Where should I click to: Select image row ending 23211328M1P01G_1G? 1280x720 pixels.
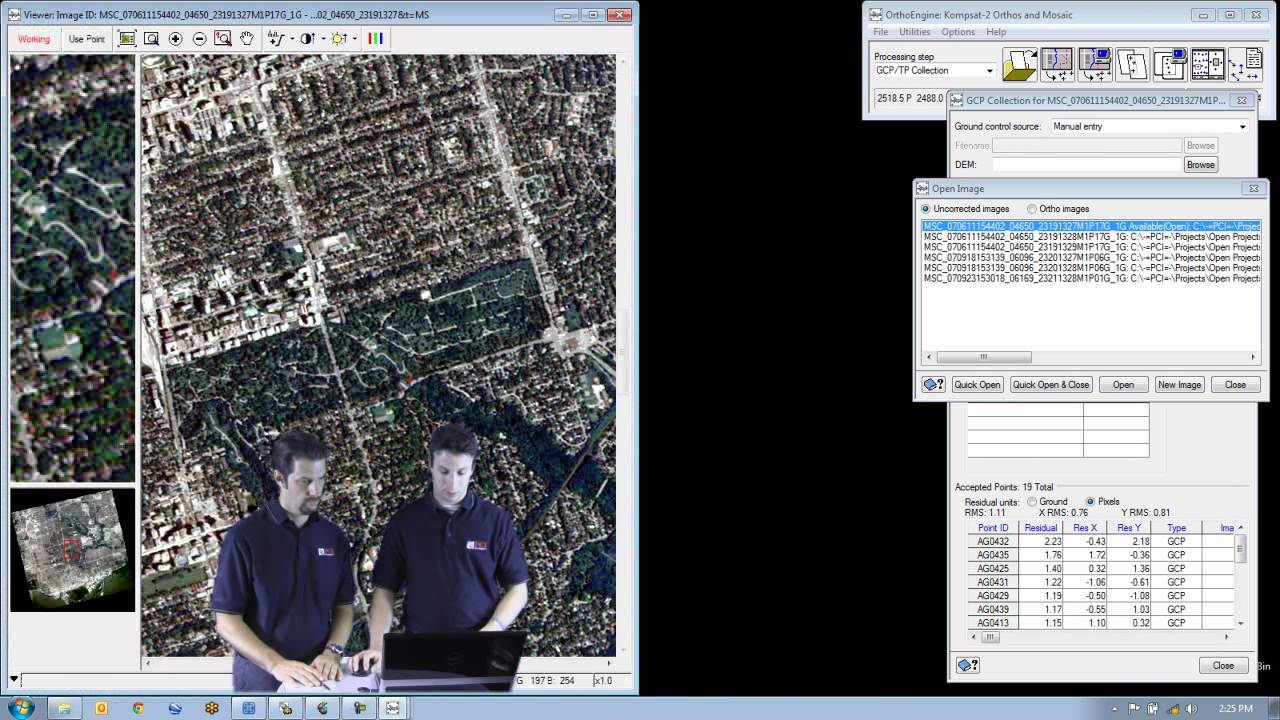point(1091,279)
